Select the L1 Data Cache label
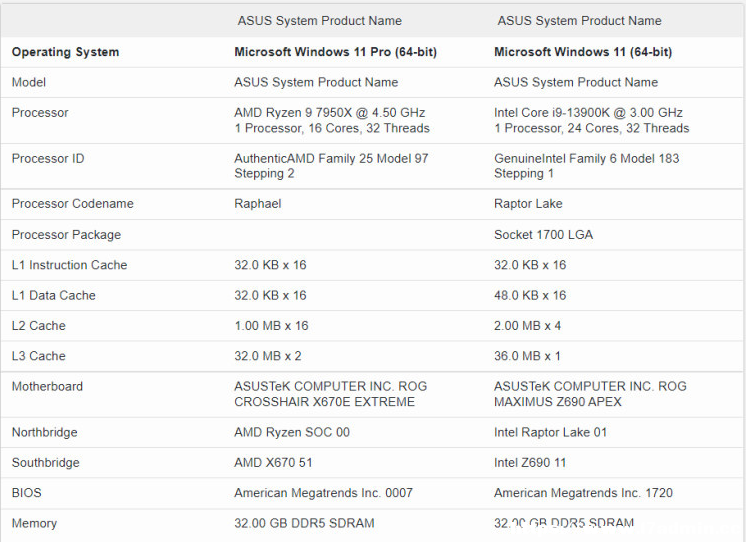746x542 pixels. (54, 296)
